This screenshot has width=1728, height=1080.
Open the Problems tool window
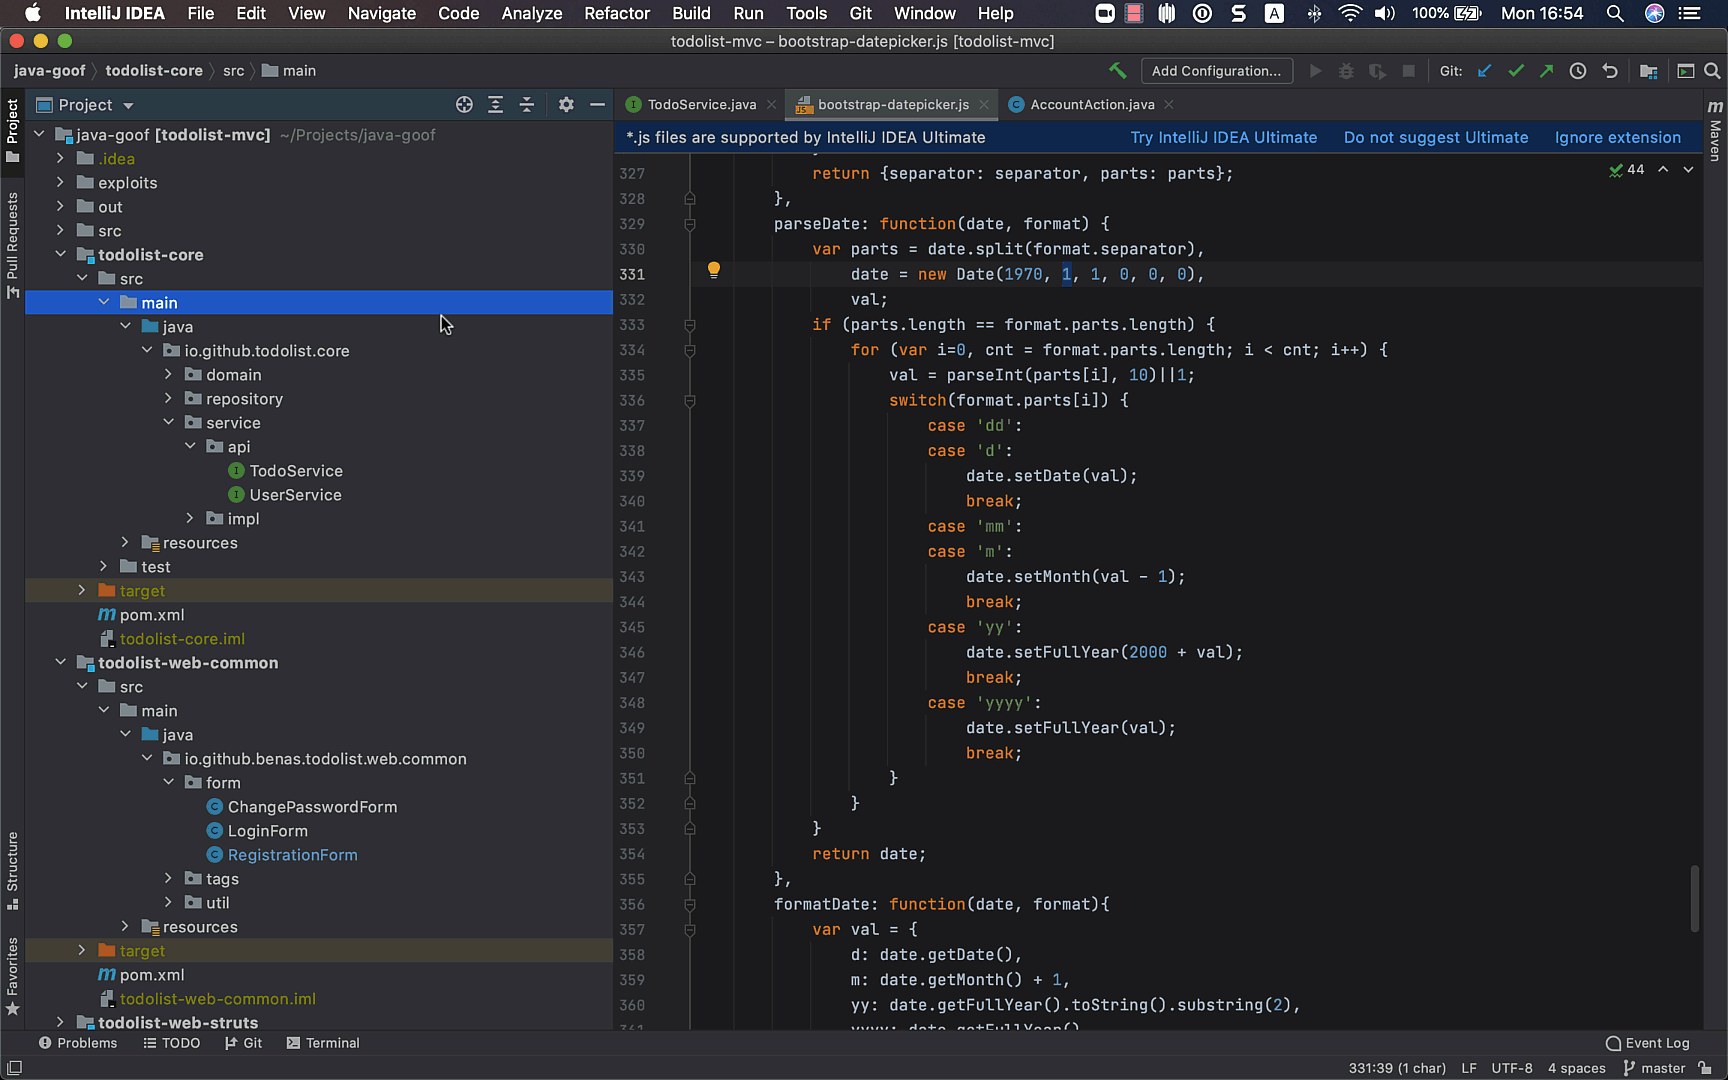click(x=78, y=1043)
